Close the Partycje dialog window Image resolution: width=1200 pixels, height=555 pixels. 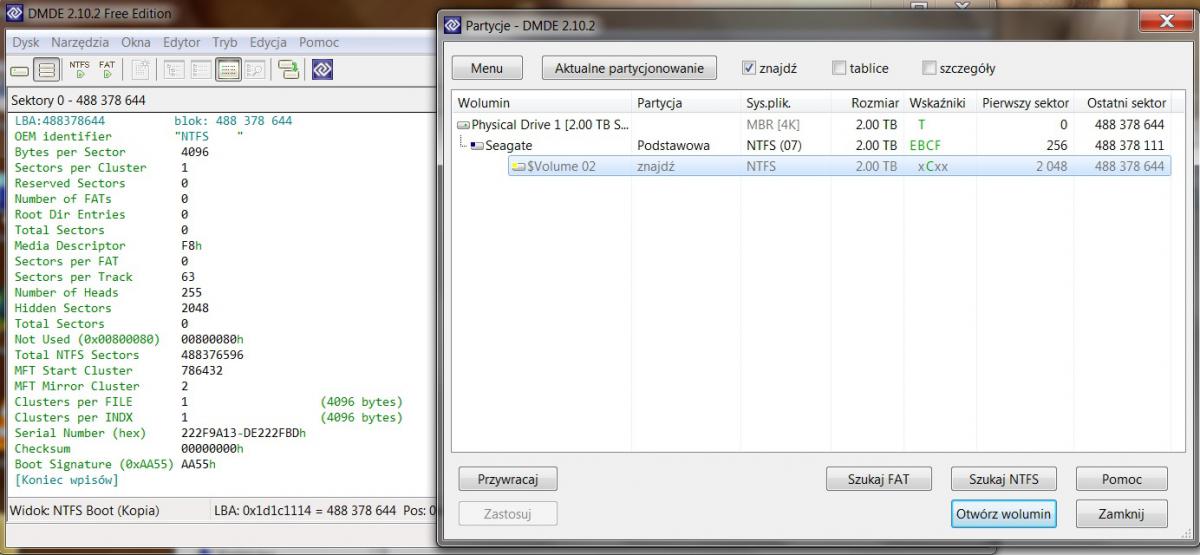pos(1165,22)
